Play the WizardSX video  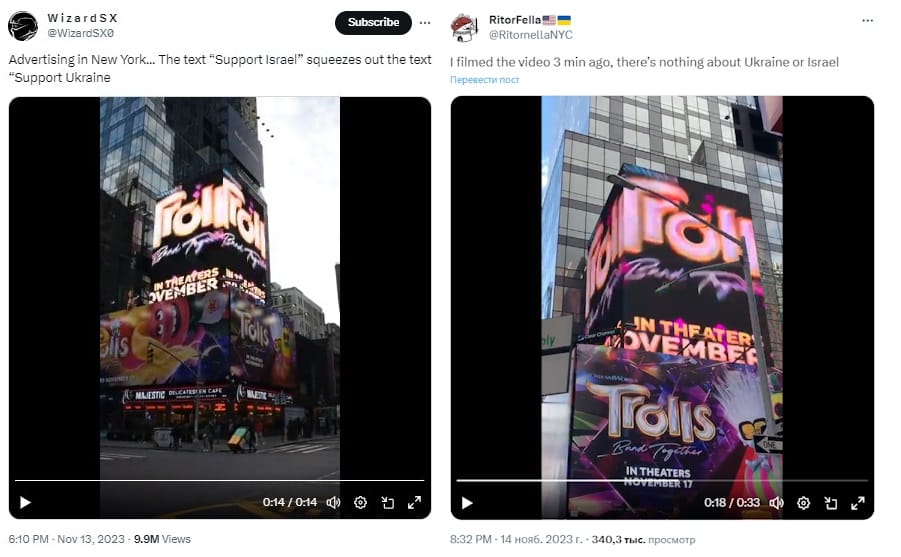pos(25,502)
